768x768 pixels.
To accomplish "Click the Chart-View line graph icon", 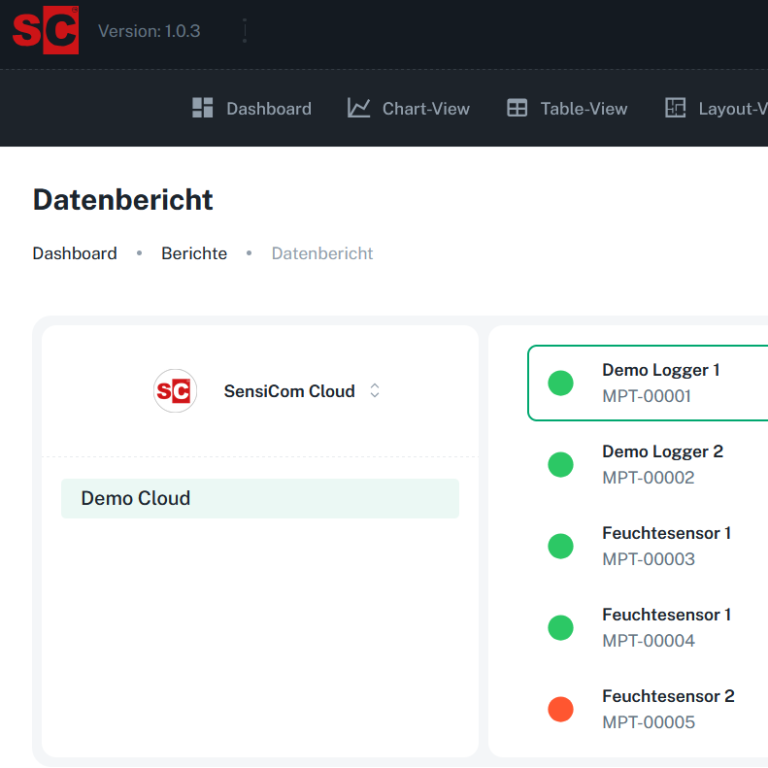I will (x=359, y=108).
